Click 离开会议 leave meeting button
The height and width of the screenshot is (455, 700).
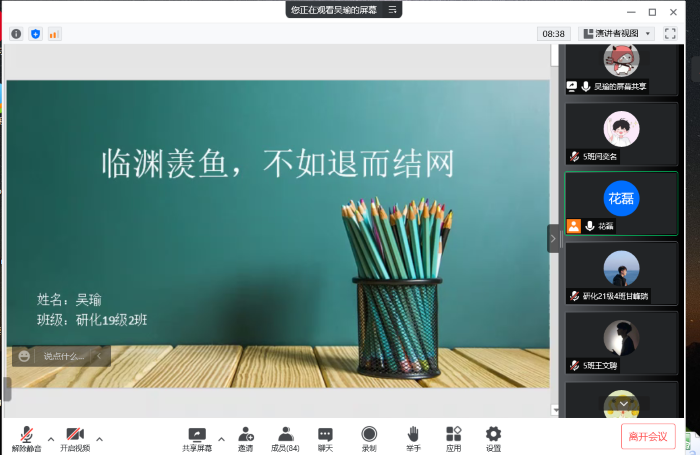point(648,436)
